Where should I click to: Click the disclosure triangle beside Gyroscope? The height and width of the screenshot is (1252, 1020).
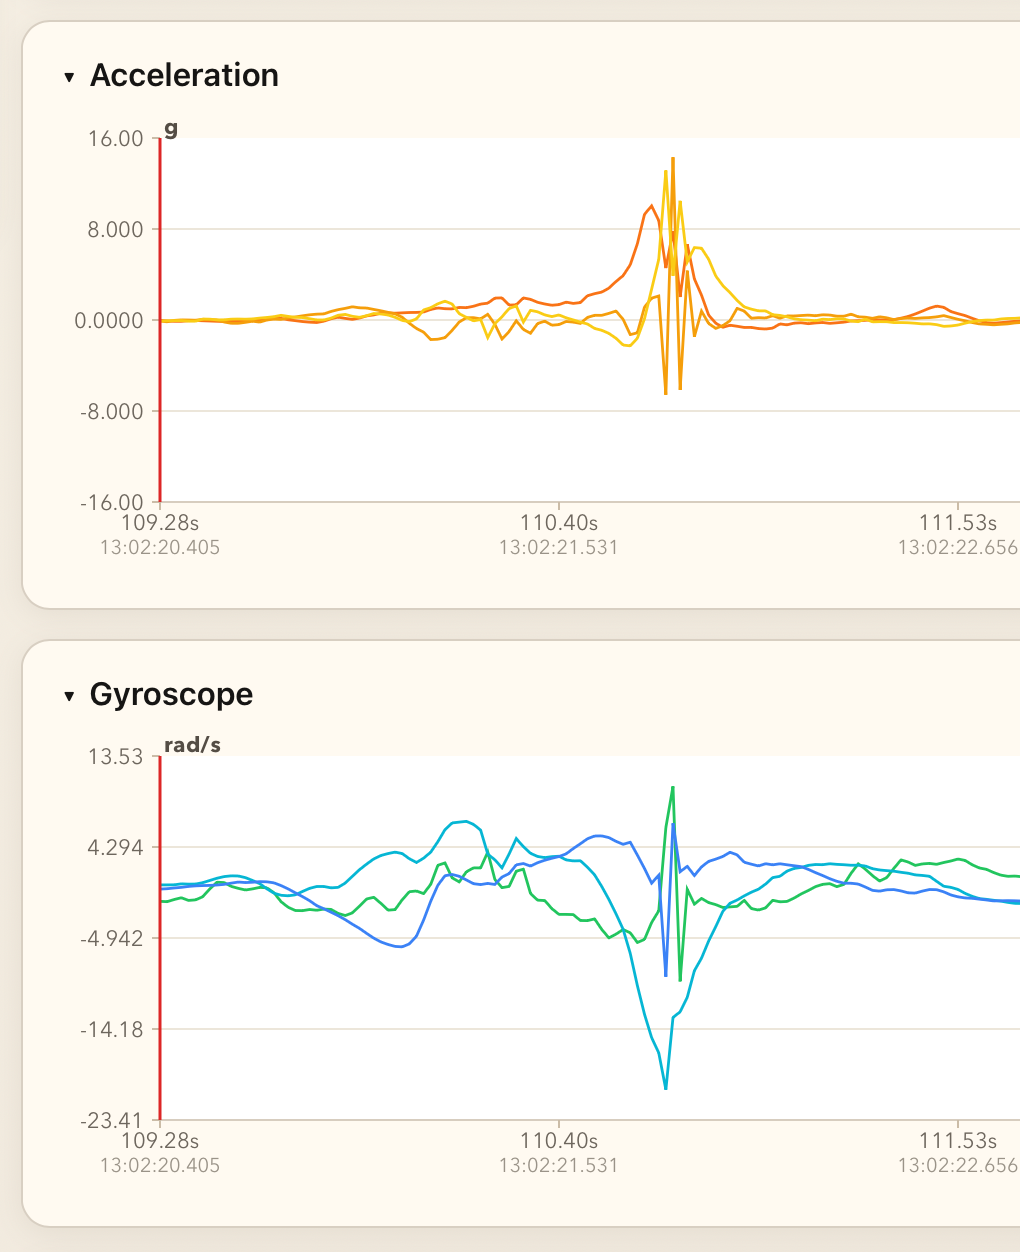[68, 695]
